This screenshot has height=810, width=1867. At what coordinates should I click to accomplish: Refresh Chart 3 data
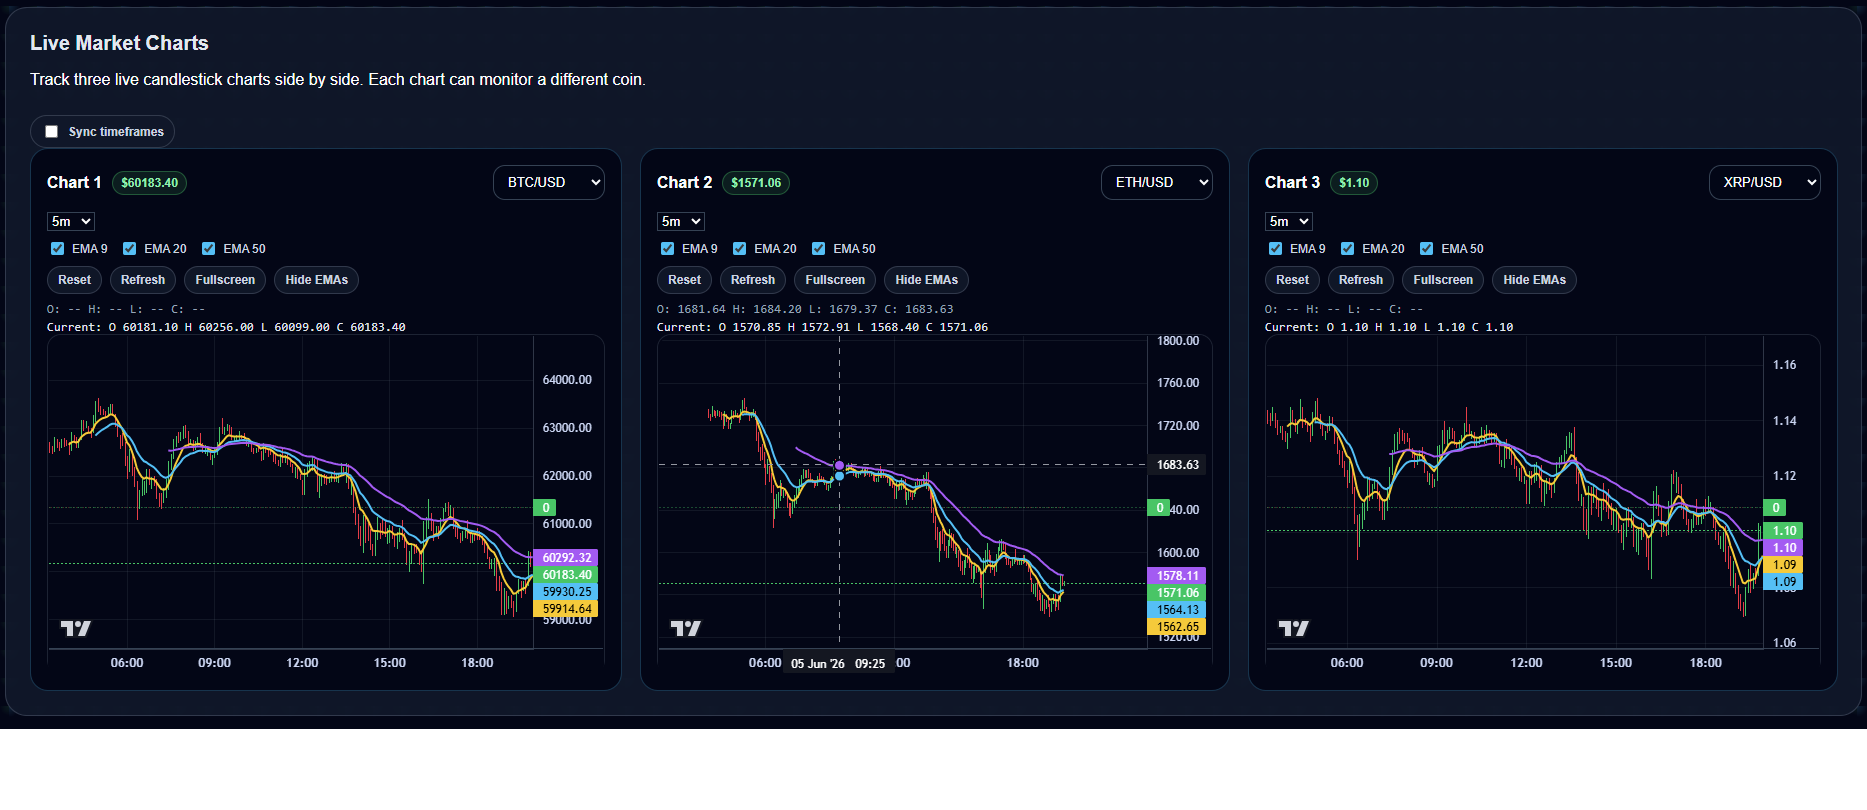(x=1361, y=280)
